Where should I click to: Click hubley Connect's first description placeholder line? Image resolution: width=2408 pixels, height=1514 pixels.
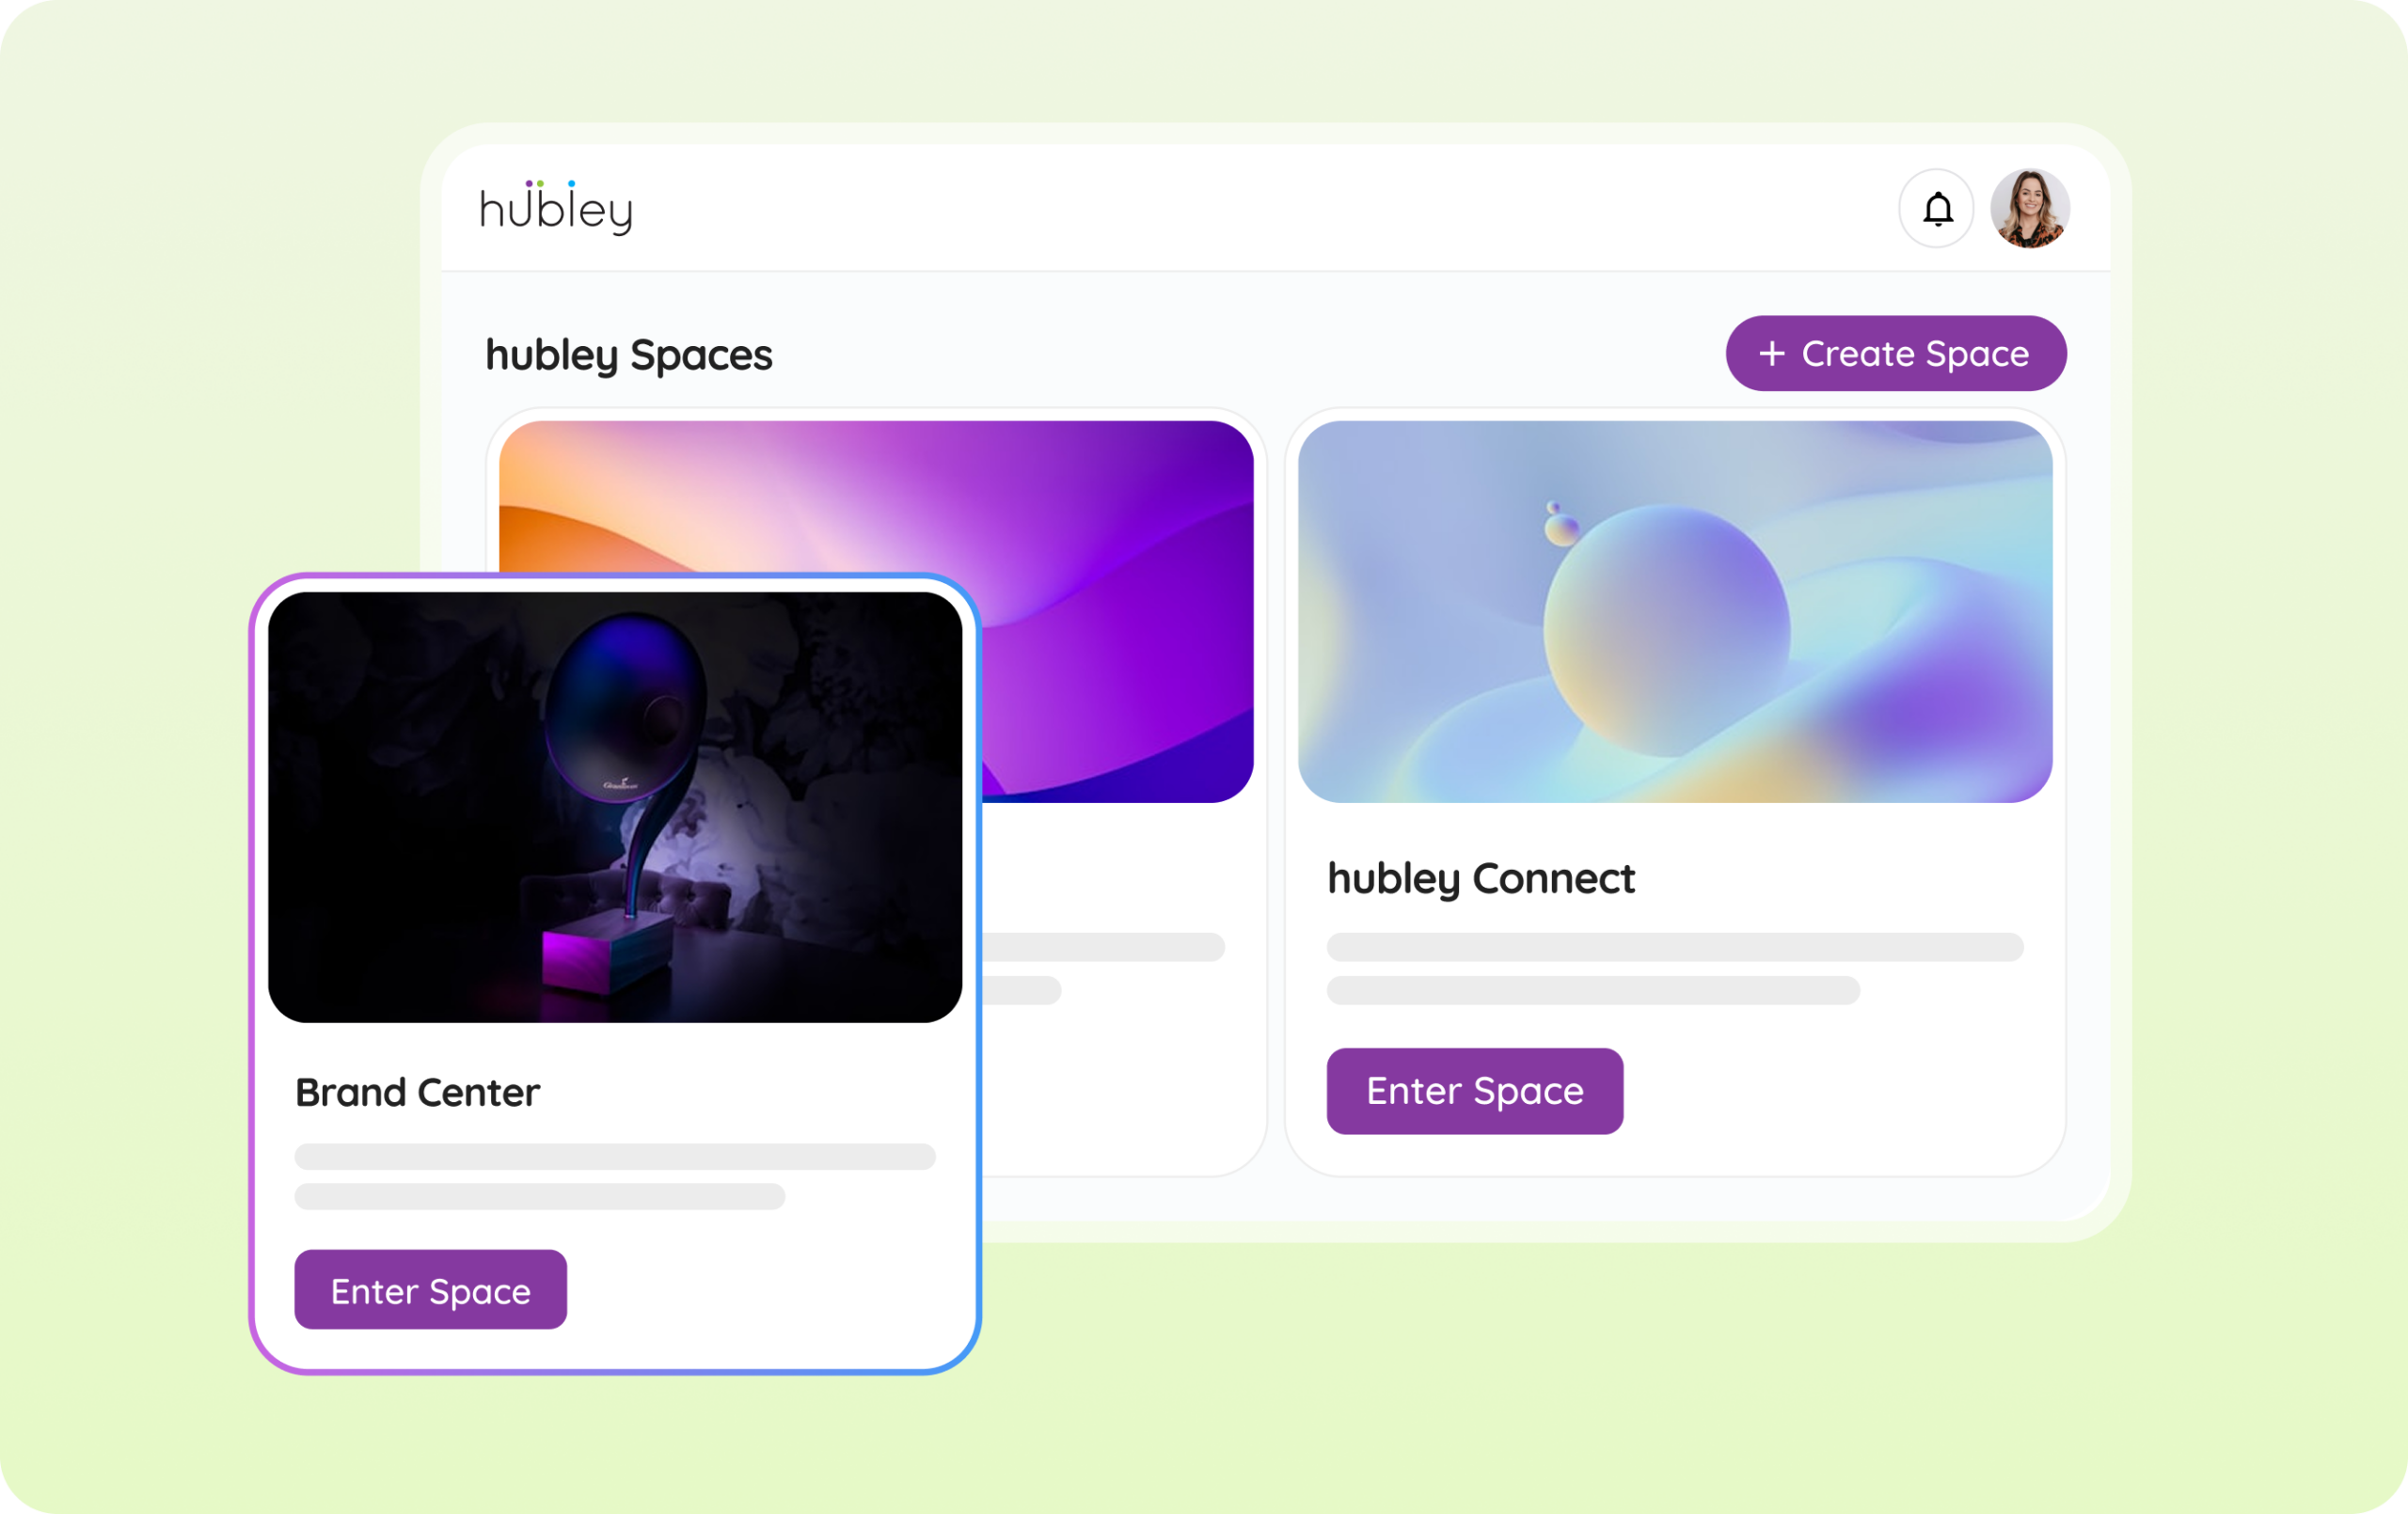tap(1675, 947)
